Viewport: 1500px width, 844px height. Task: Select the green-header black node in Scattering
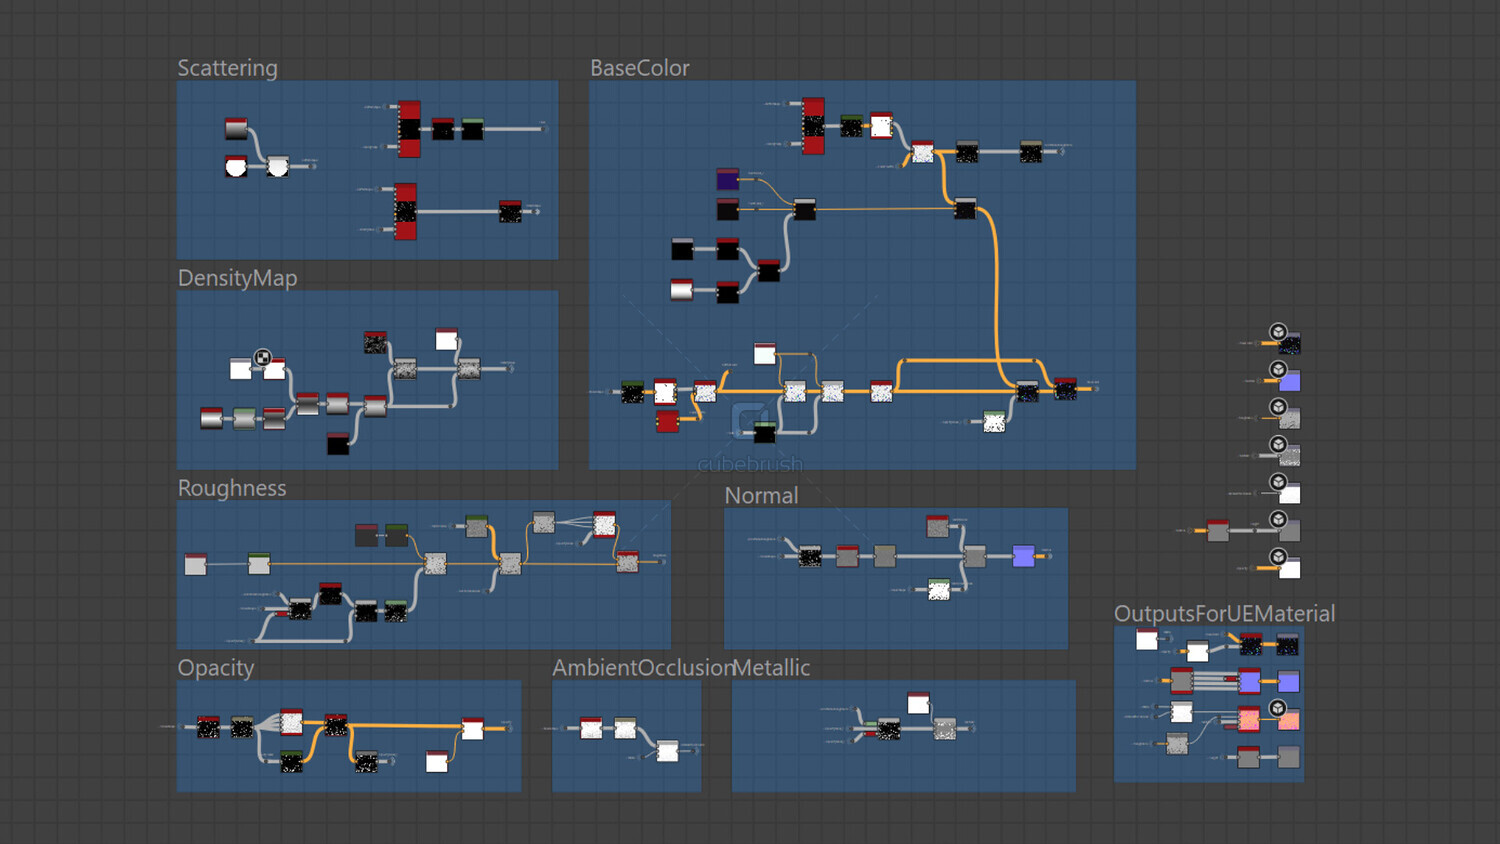coord(473,129)
